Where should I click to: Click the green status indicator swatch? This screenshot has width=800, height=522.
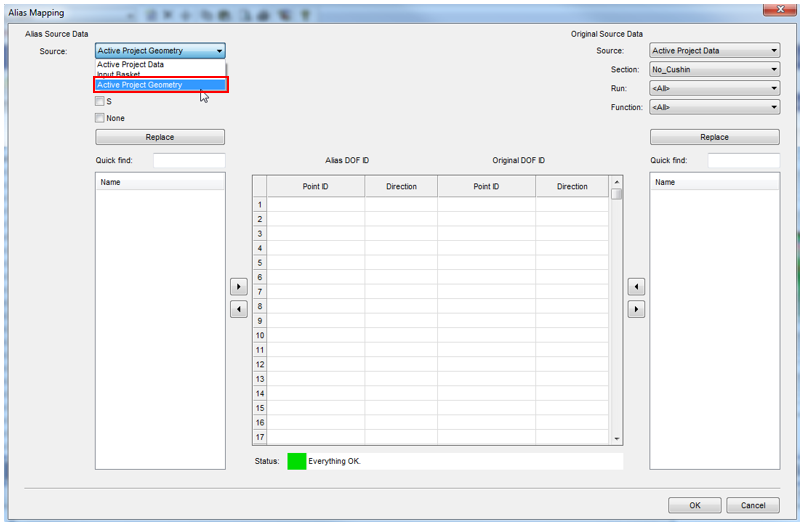(x=296, y=461)
